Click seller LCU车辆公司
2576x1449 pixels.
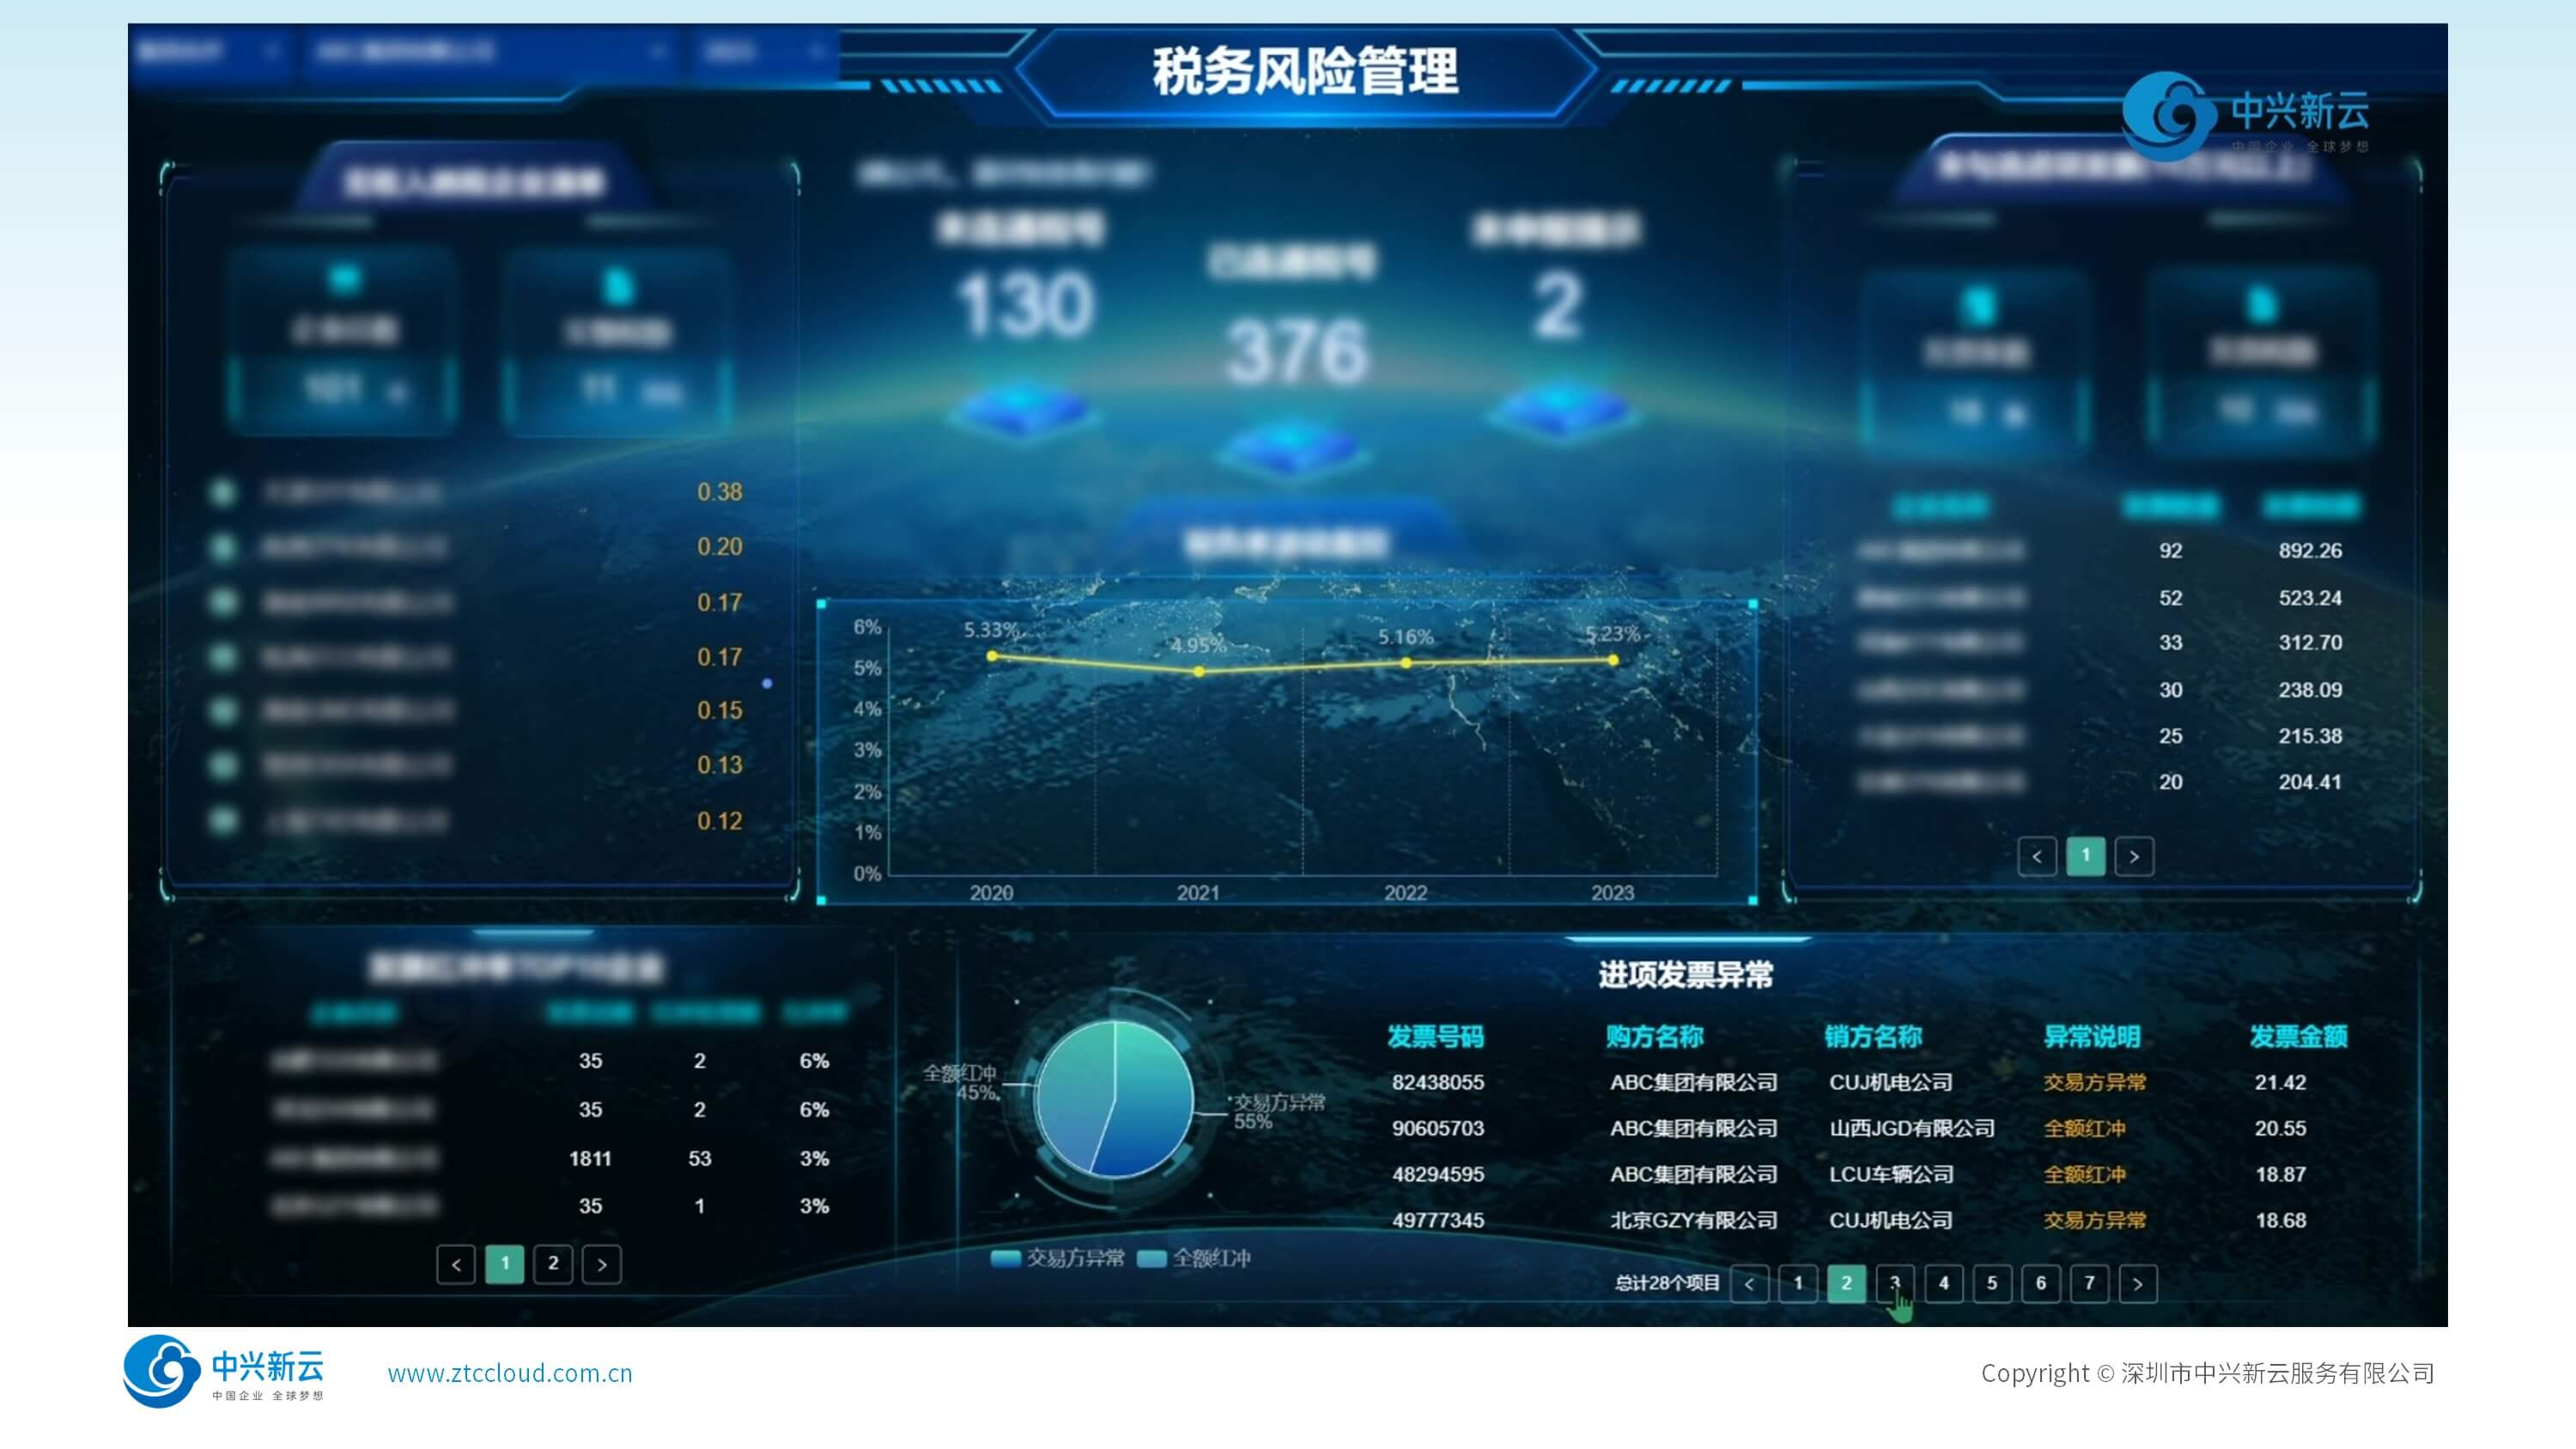coord(1891,1174)
